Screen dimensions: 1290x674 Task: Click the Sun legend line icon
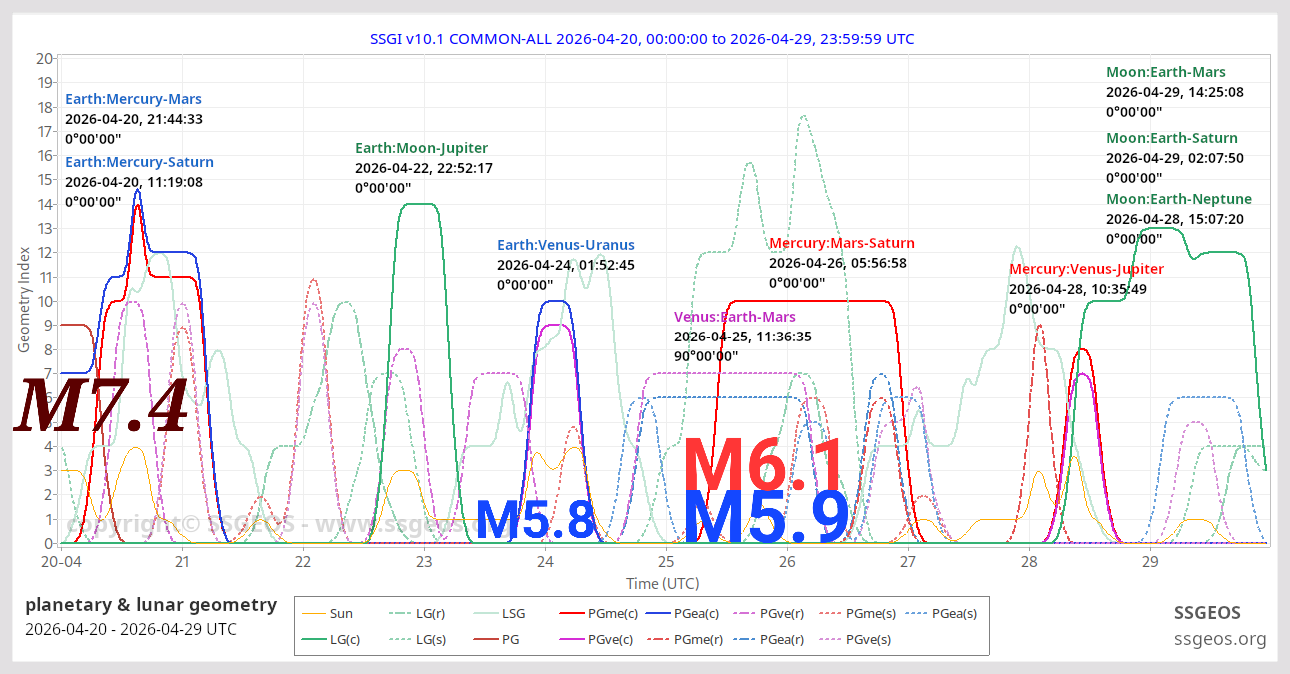click(316, 613)
